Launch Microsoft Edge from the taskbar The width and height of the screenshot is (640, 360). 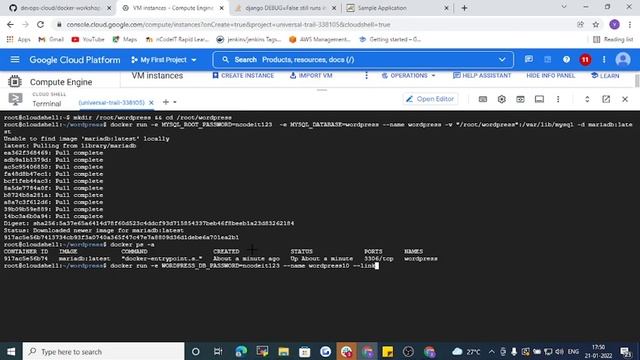(241, 351)
